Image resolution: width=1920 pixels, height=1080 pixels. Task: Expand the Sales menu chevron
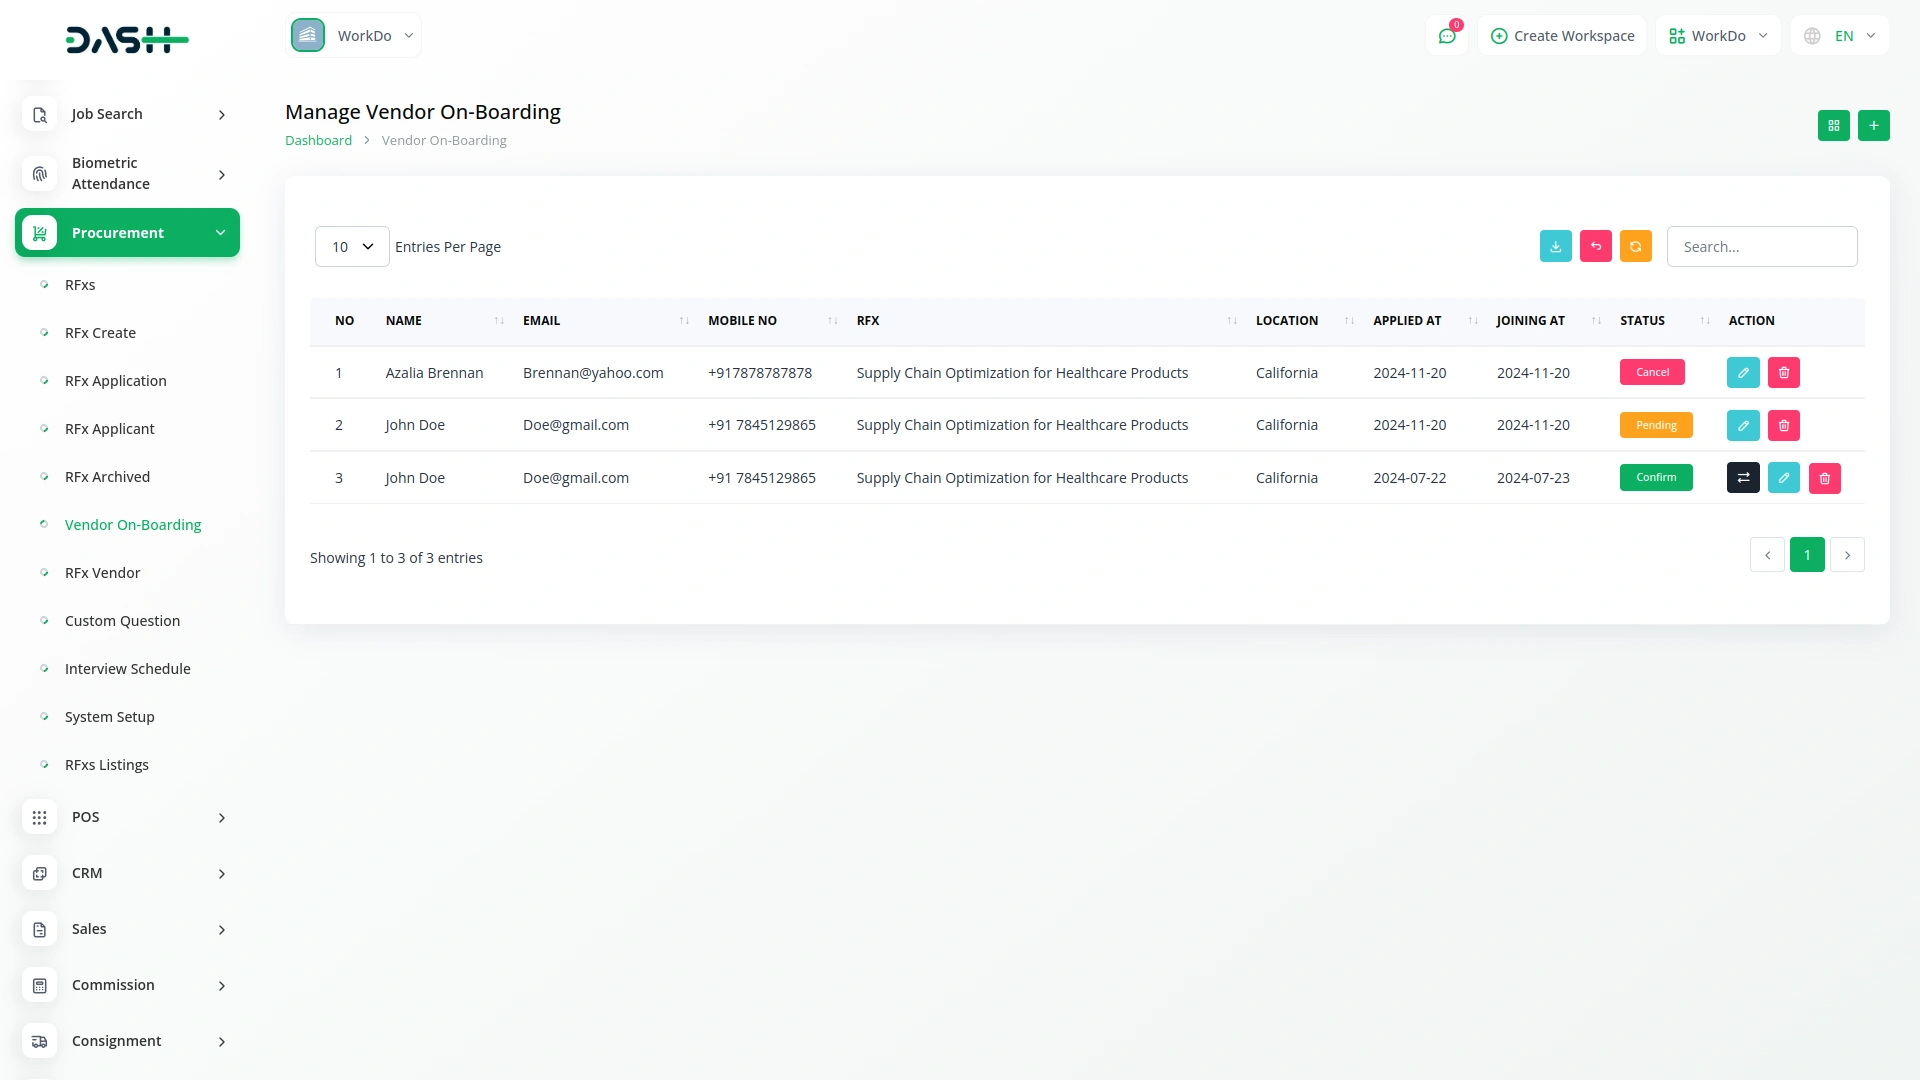coord(221,929)
